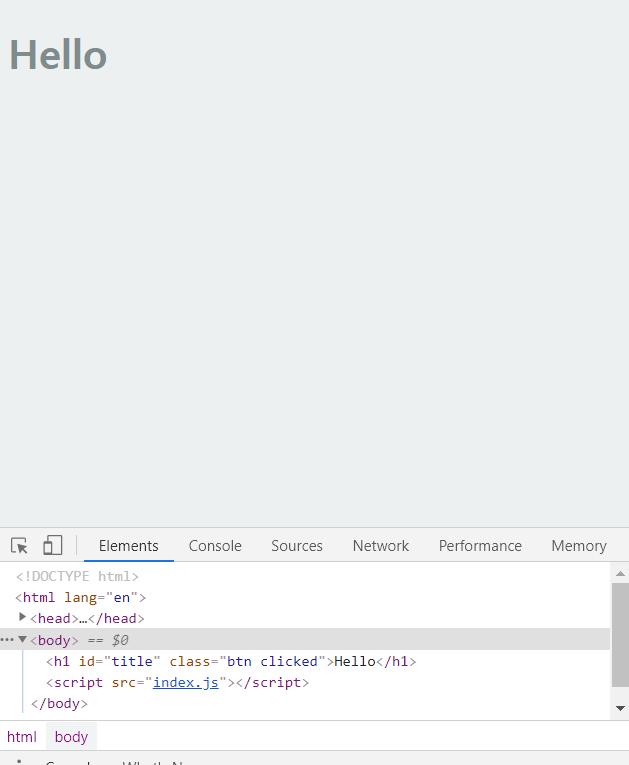629x765 pixels.
Task: Open the Memory tab
Action: (579, 545)
